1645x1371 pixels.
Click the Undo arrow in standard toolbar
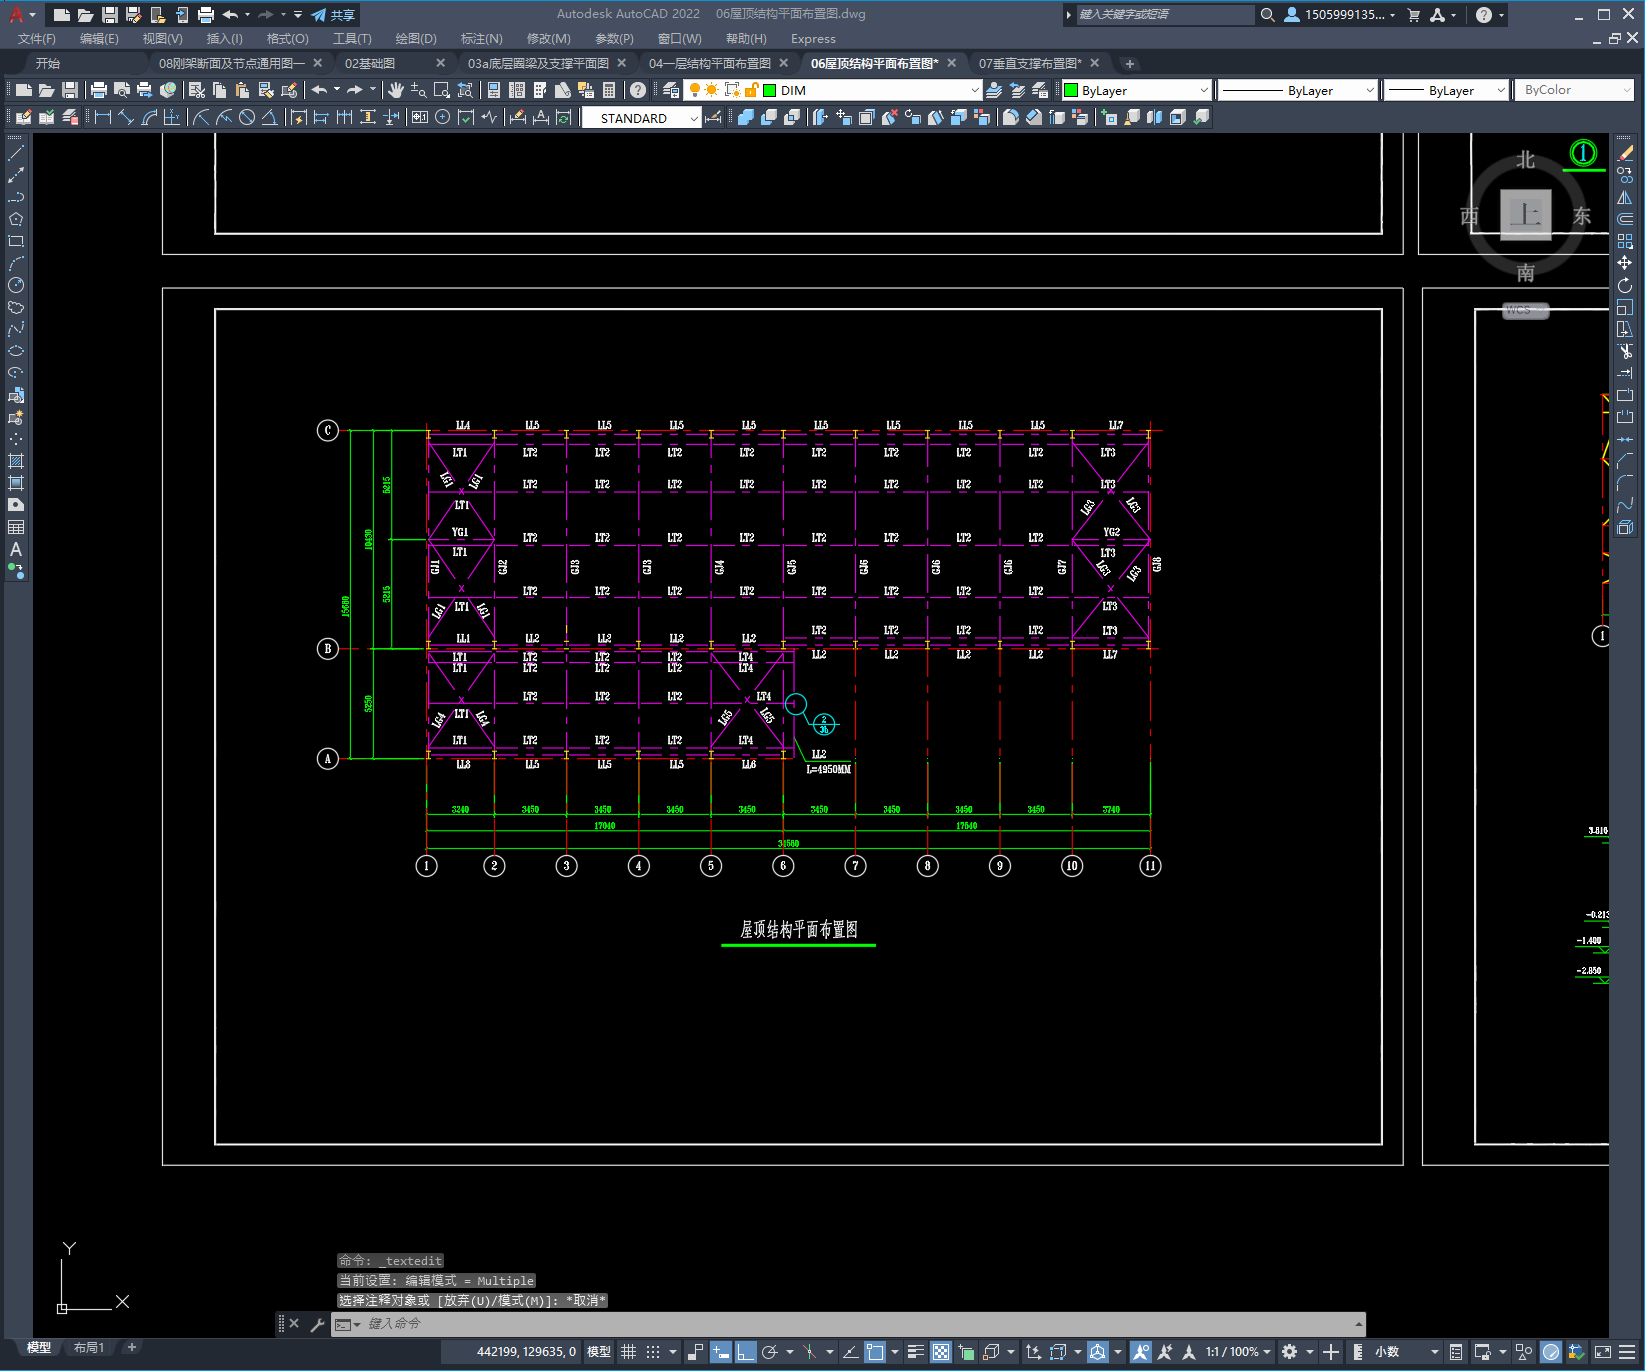coord(319,90)
